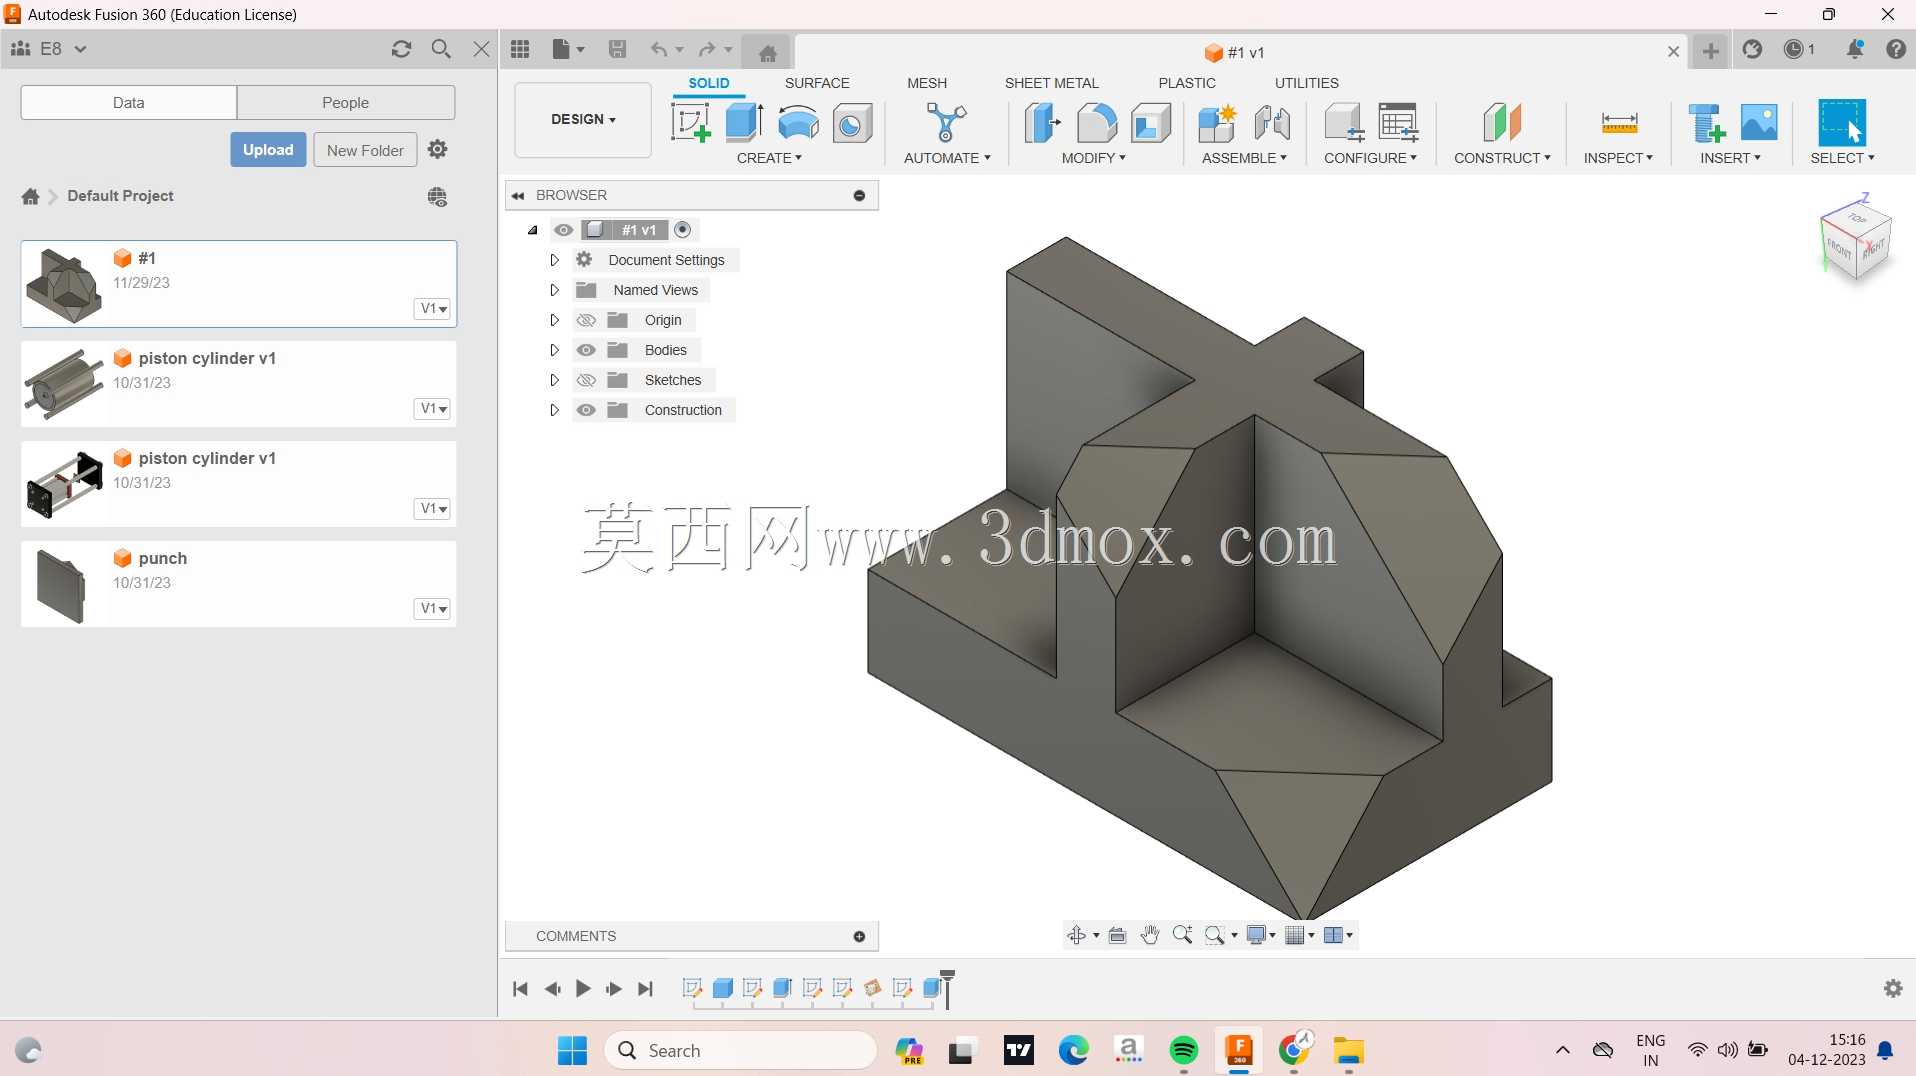
Task: Play the timeline
Action: [x=583, y=989]
